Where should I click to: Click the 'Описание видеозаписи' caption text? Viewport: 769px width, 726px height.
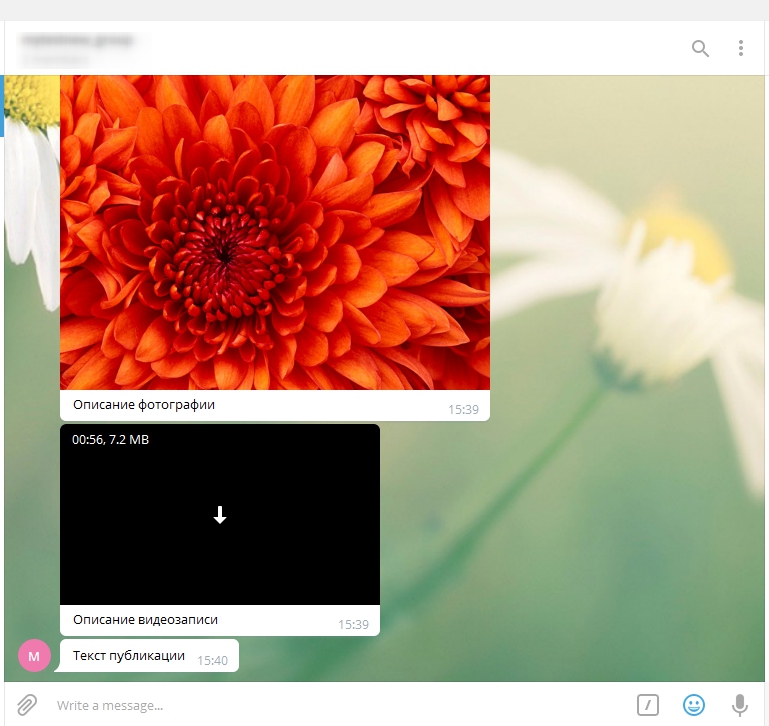pyautogui.click(x=145, y=620)
